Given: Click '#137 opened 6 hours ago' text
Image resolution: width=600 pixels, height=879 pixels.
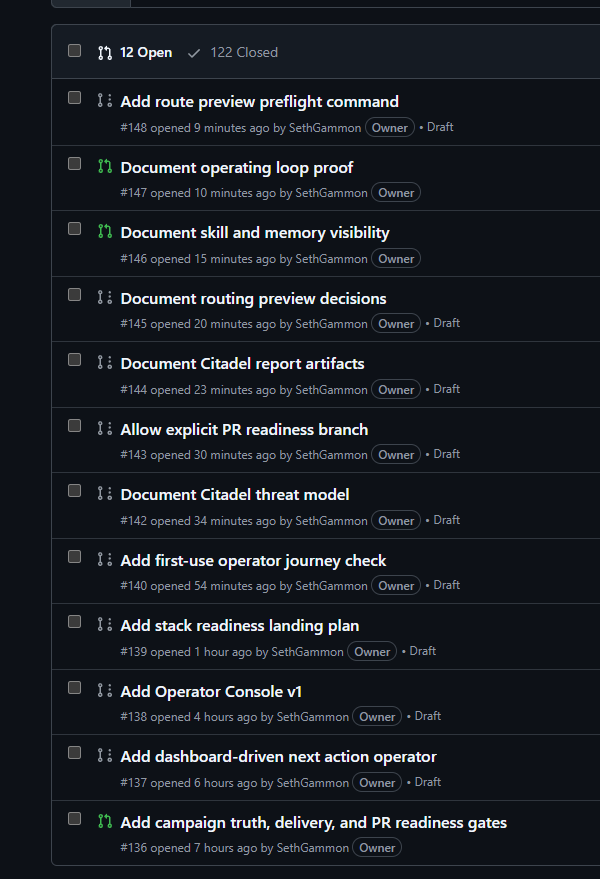Looking at the screenshot, I should pos(188,783).
